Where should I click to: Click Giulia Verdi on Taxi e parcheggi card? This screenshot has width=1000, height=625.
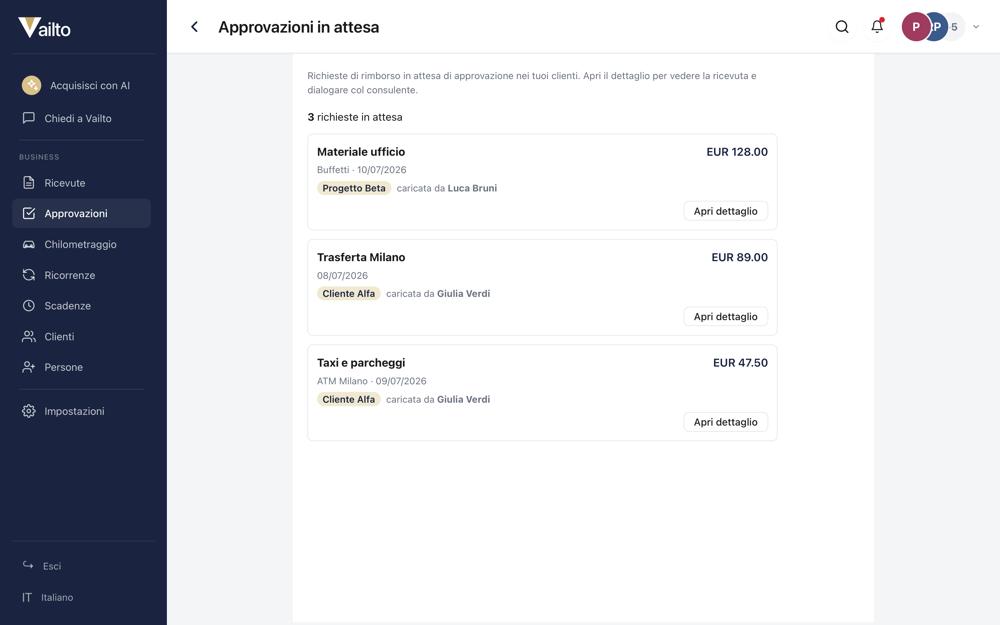(464, 399)
